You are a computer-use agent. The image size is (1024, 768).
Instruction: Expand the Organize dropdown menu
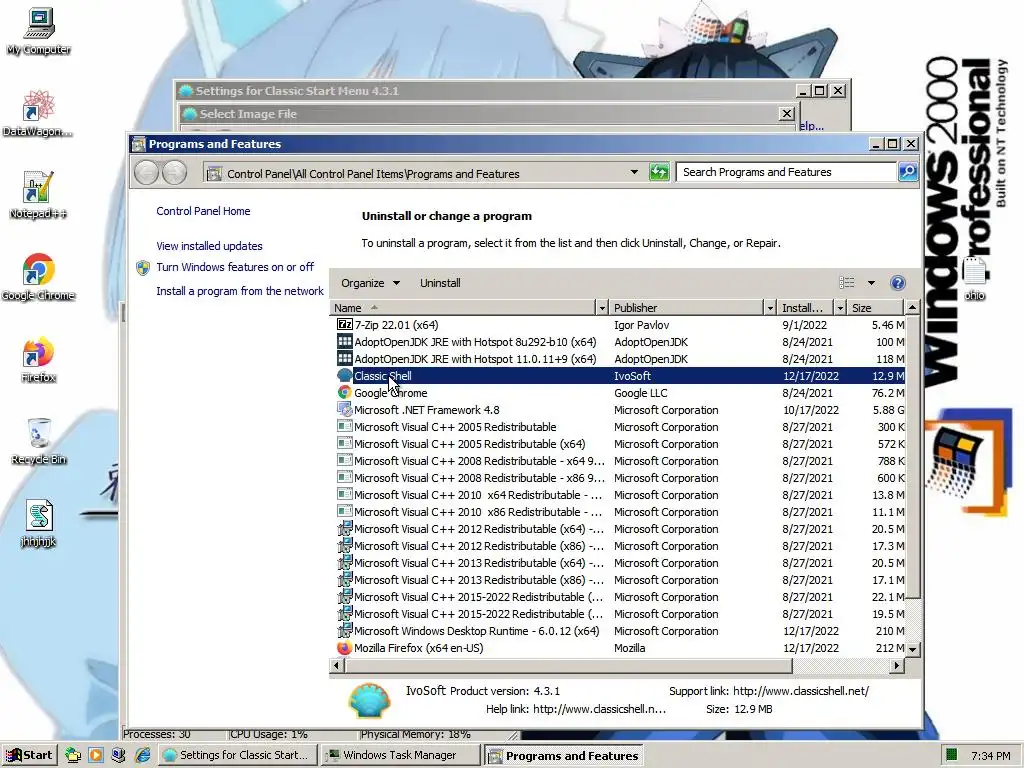tap(370, 283)
